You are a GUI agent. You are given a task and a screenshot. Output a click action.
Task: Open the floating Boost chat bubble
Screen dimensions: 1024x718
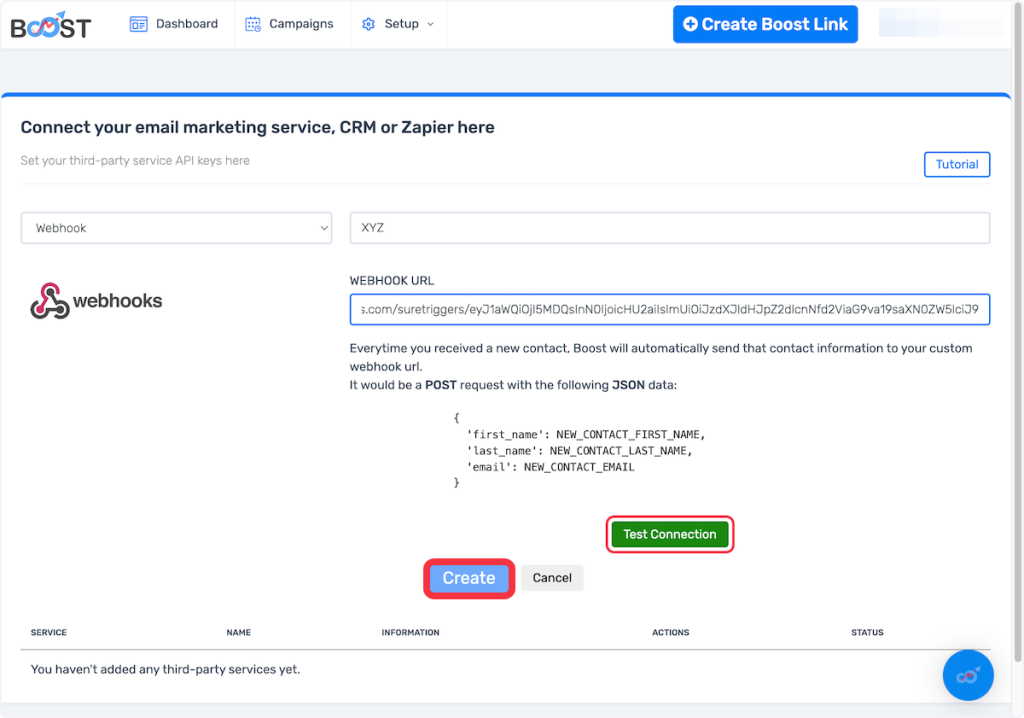pos(967,676)
